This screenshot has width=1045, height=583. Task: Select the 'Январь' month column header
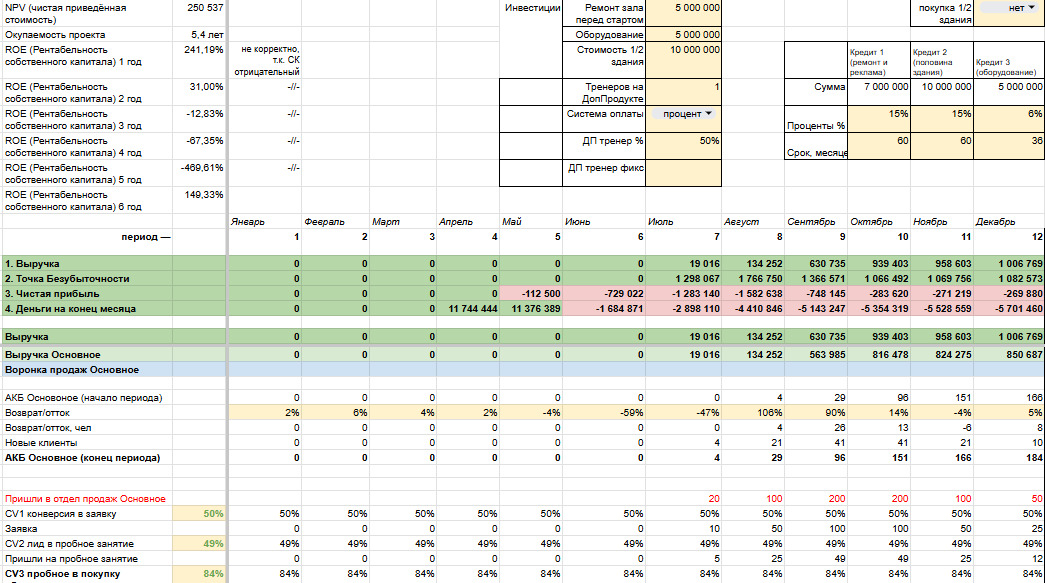[249, 221]
